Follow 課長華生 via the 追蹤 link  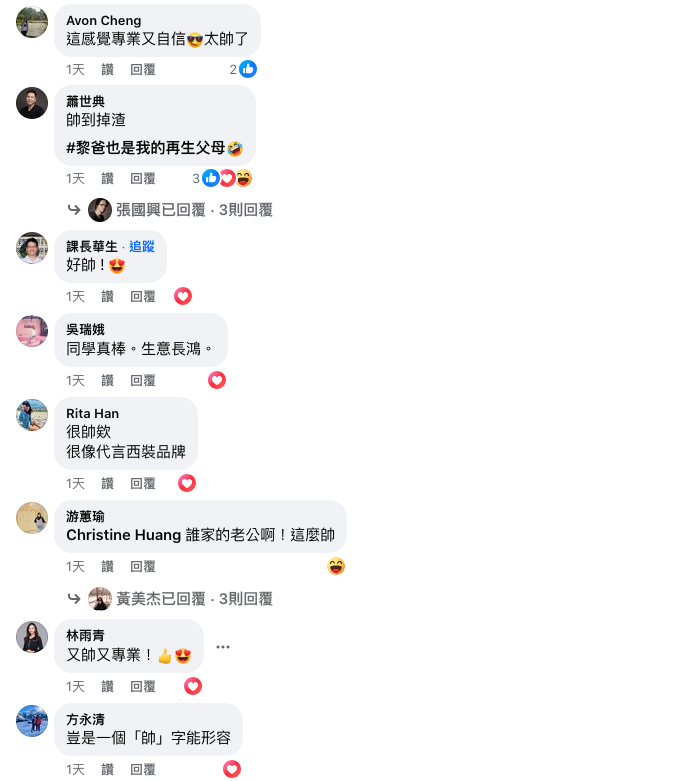142,247
